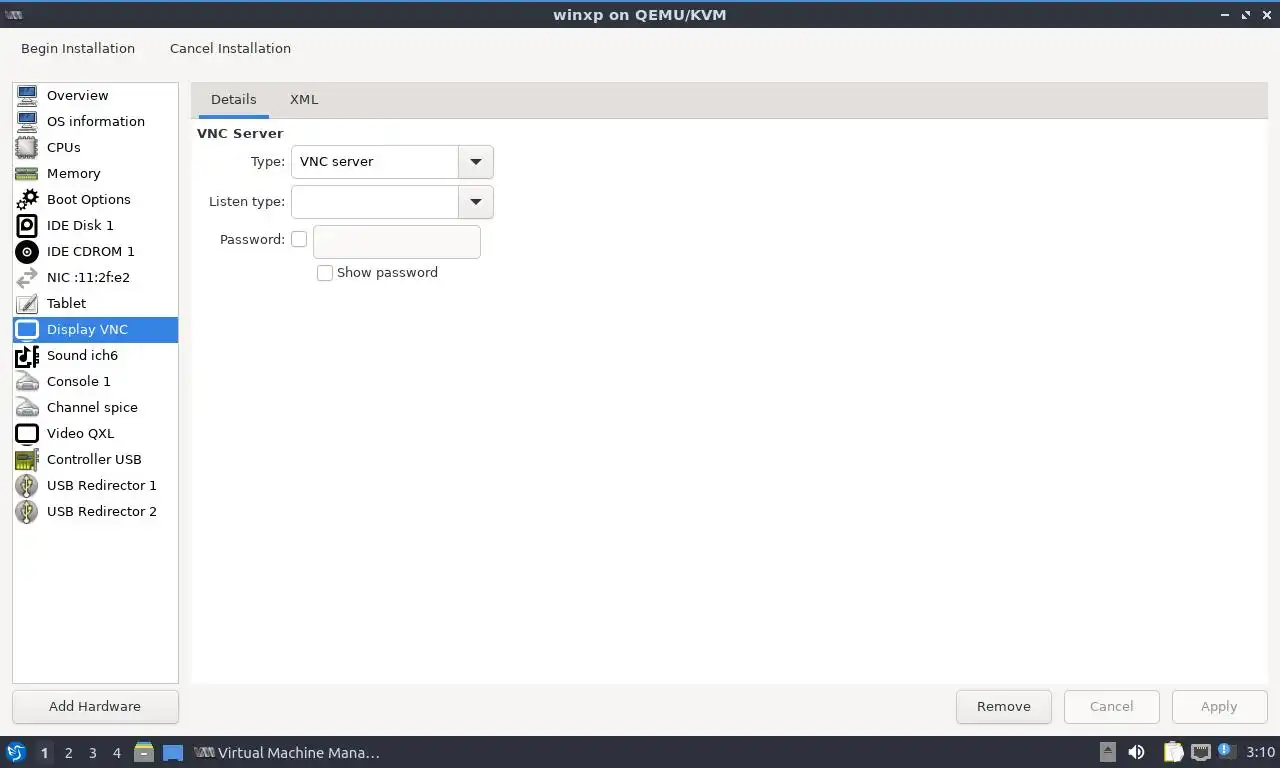Click the Remove button
The image size is (1280, 768).
[x=1004, y=706]
